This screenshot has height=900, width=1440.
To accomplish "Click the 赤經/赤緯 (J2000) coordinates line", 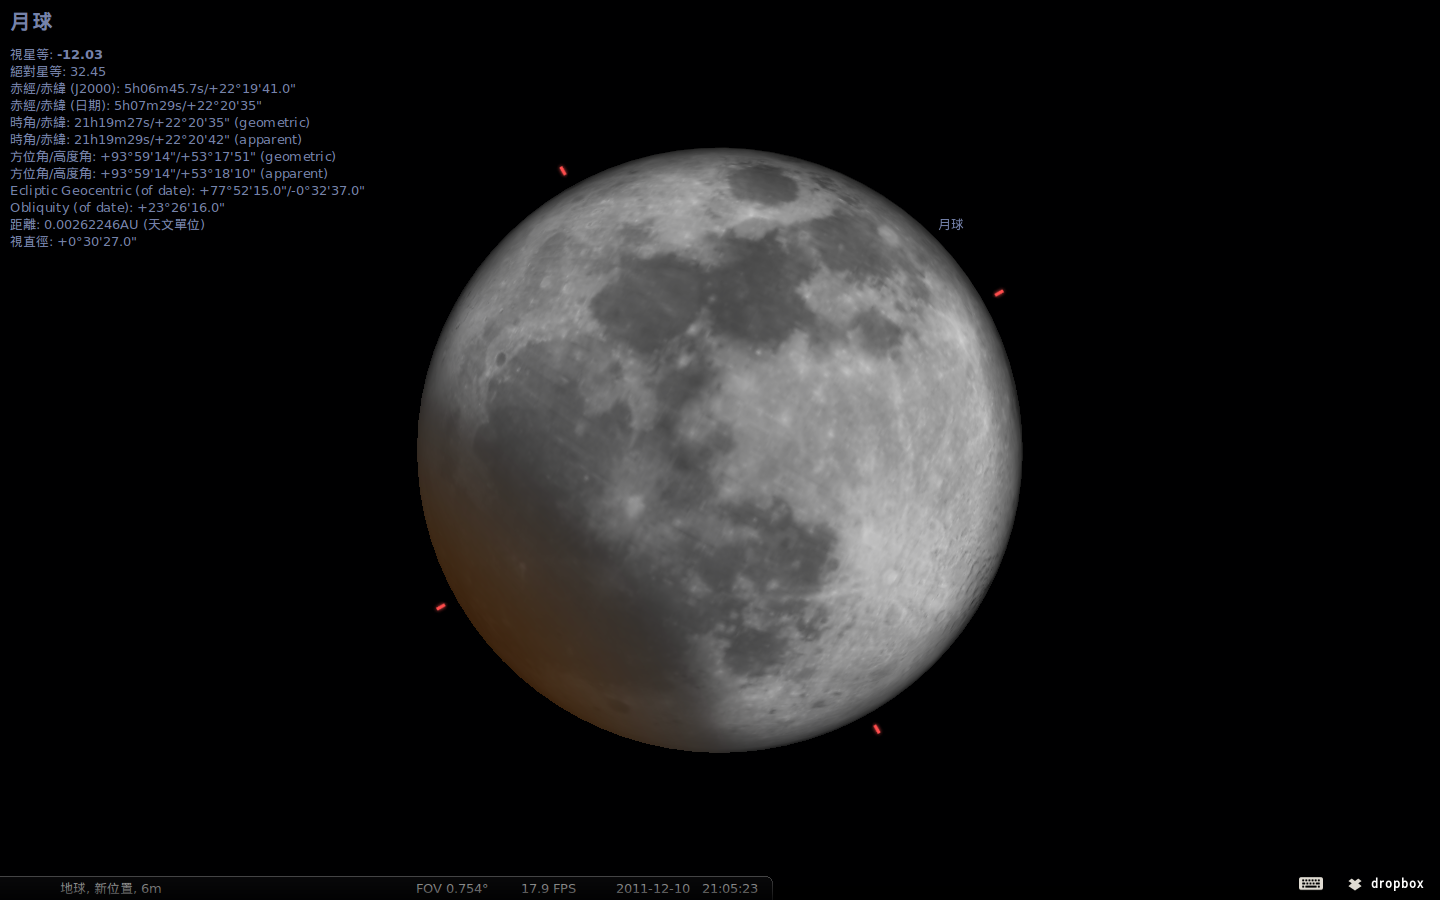I will click(x=153, y=89).
